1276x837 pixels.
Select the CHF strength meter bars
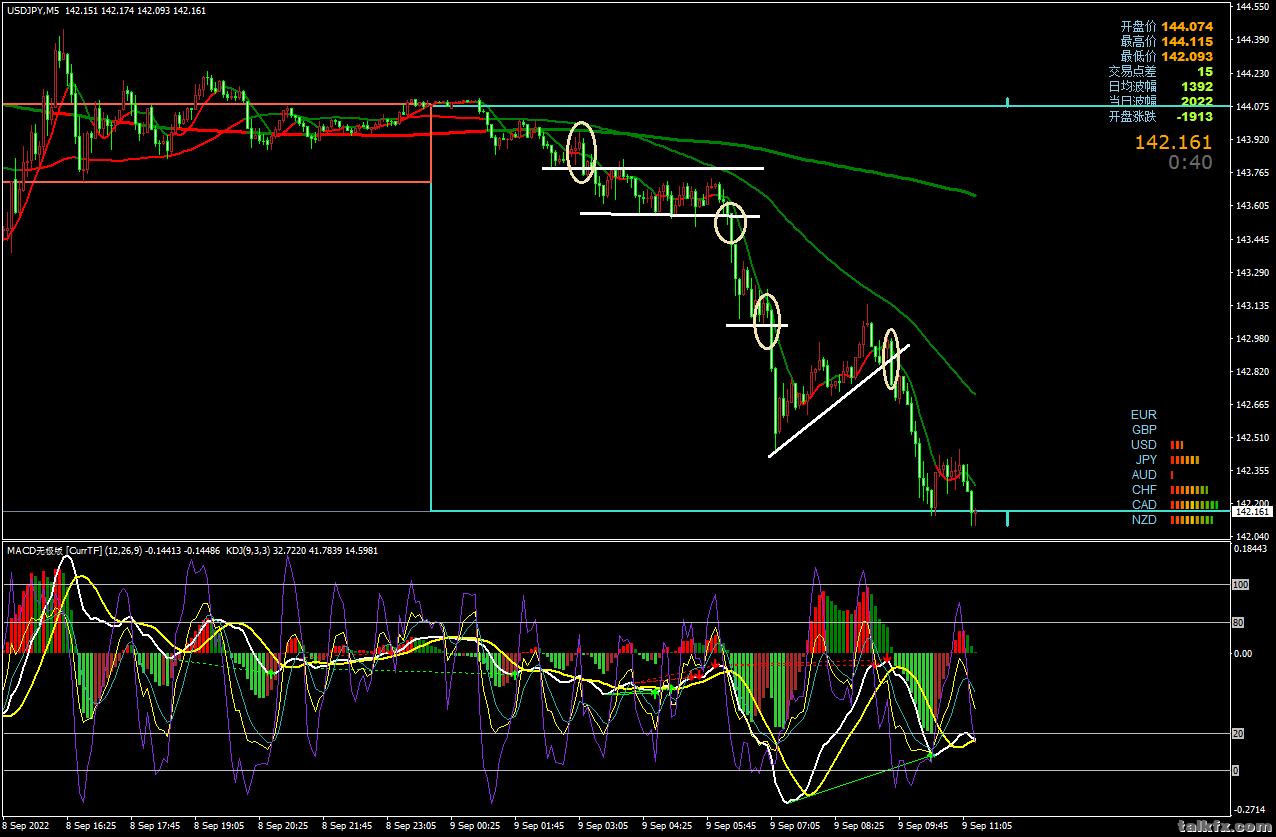click(x=1188, y=490)
